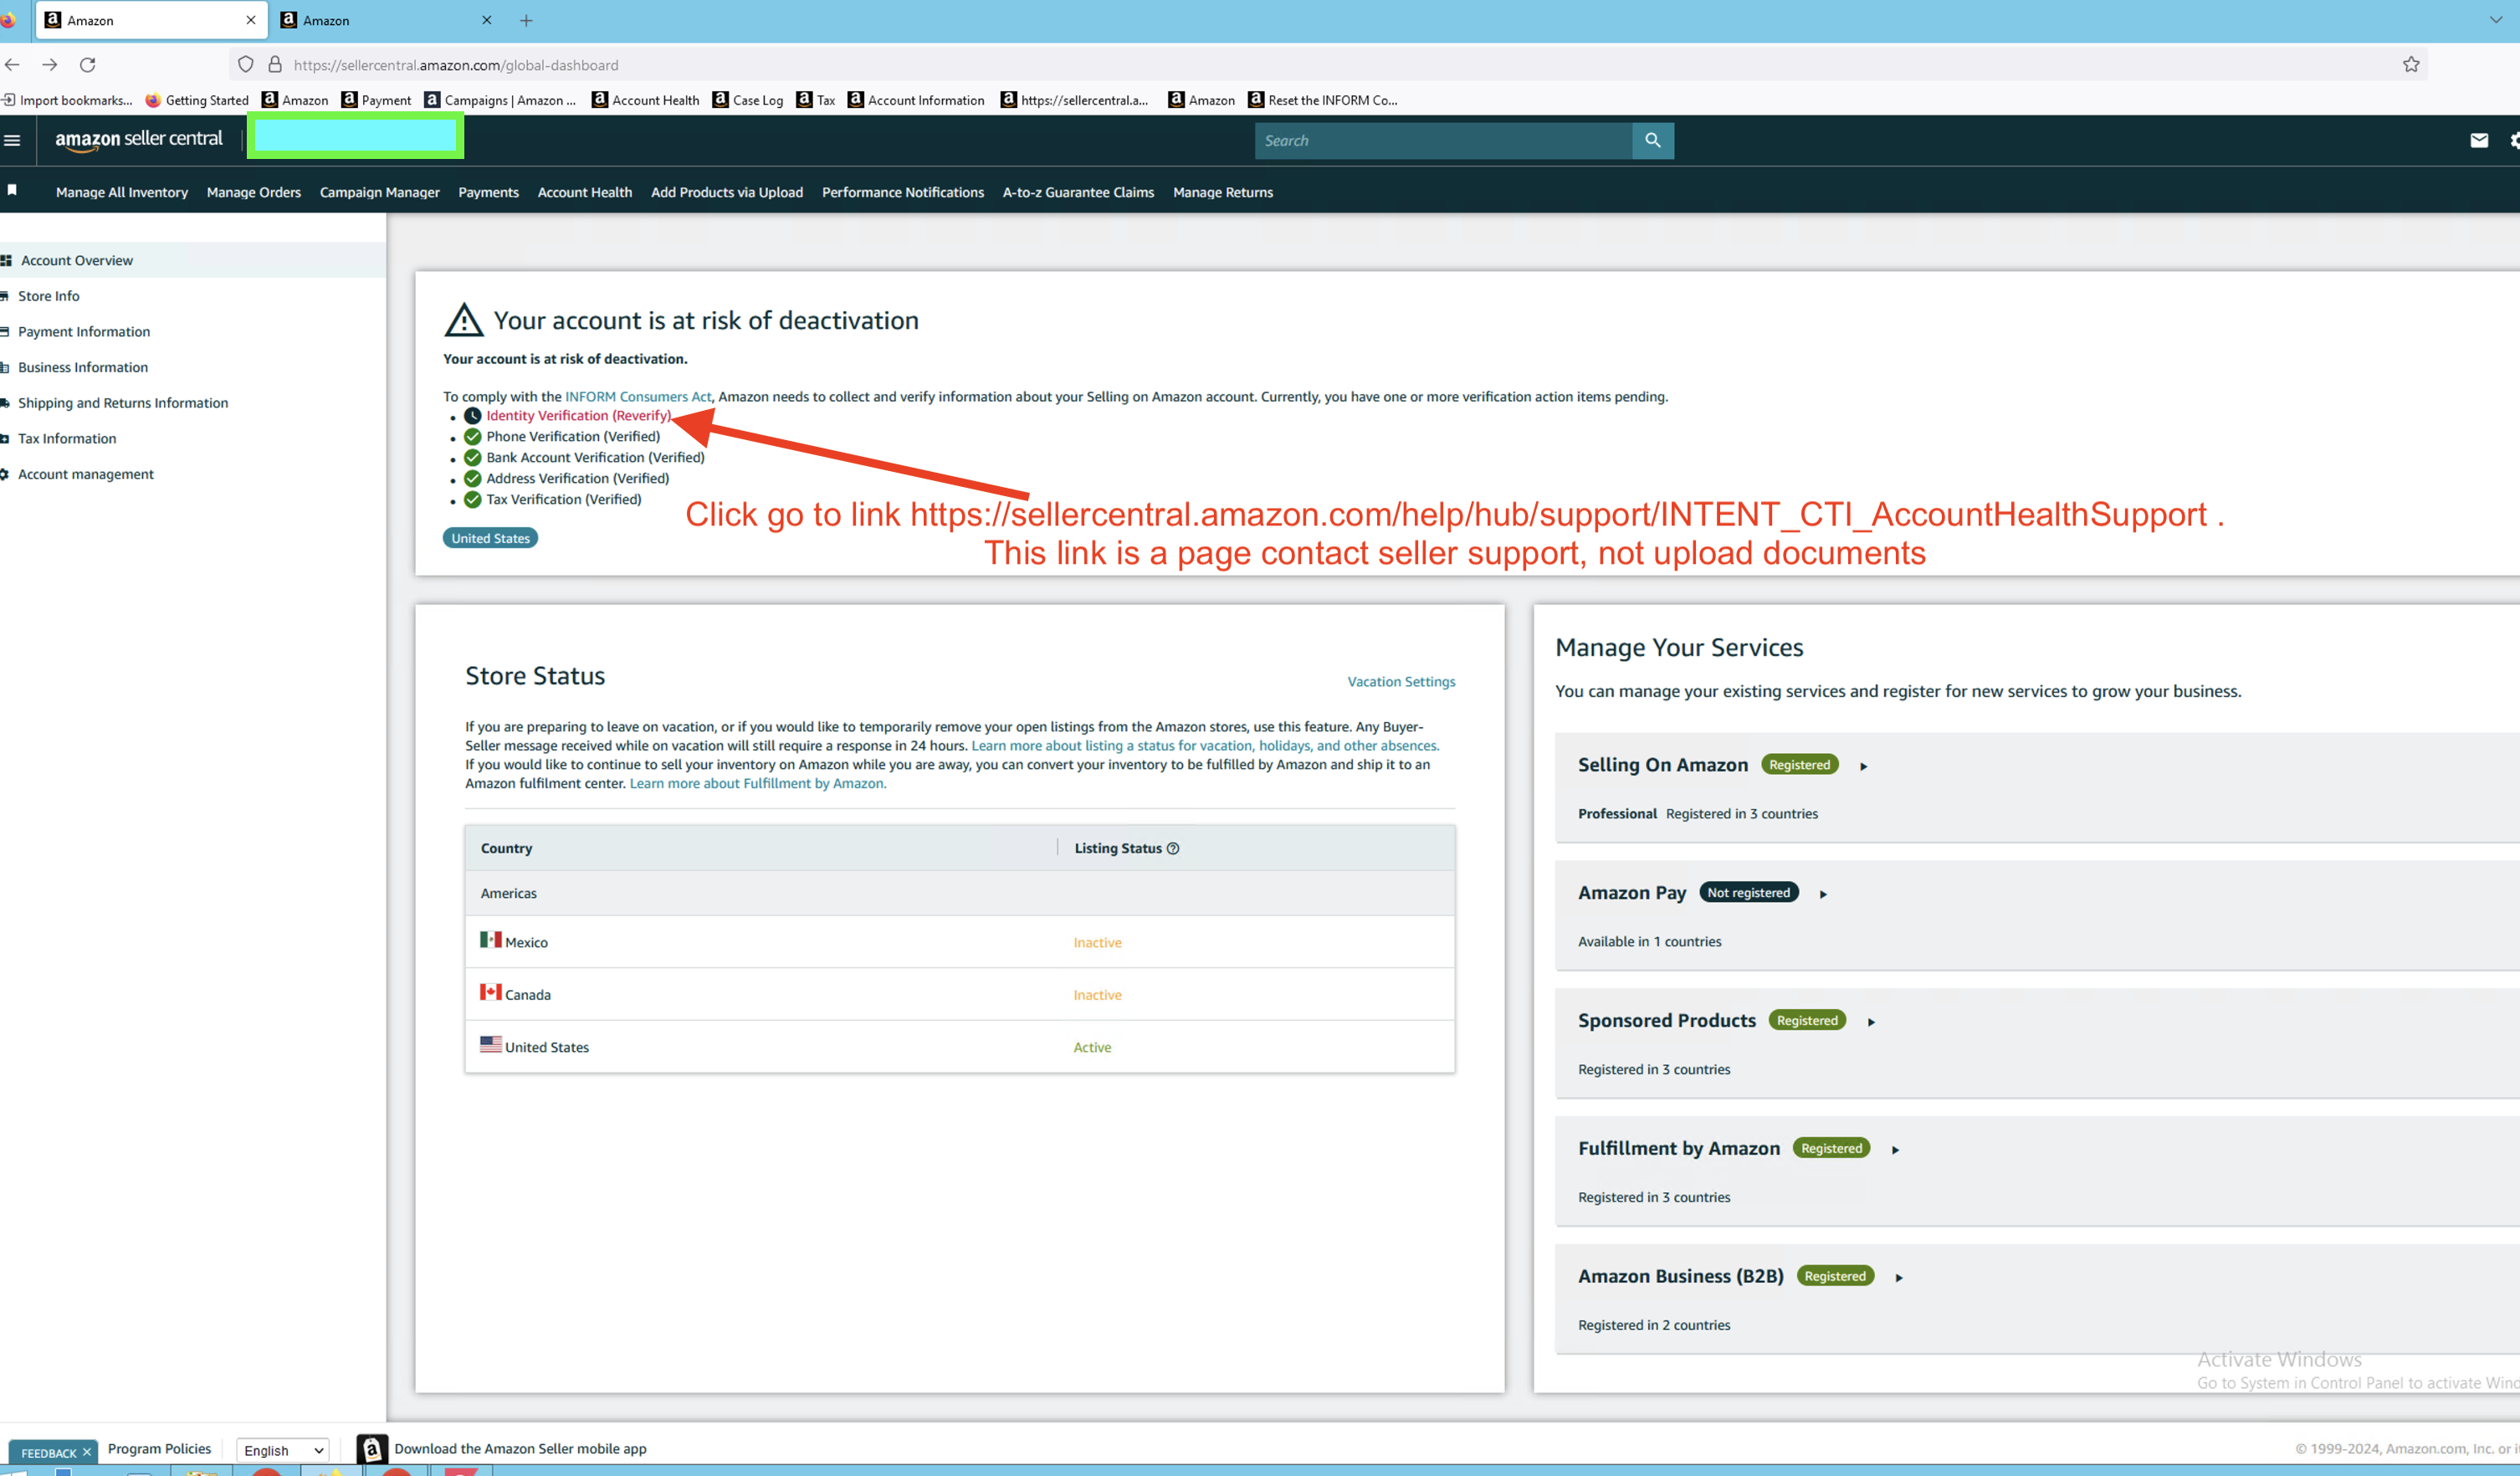Open a new browser tab with plus
The image size is (2520, 1476).
[x=526, y=20]
